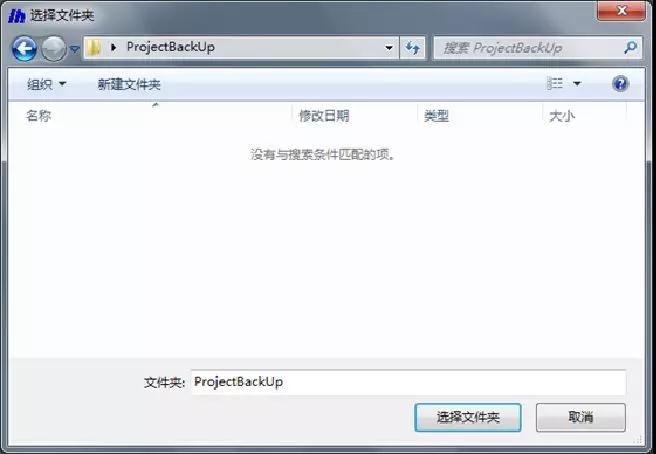Click the change view icon

[555, 84]
